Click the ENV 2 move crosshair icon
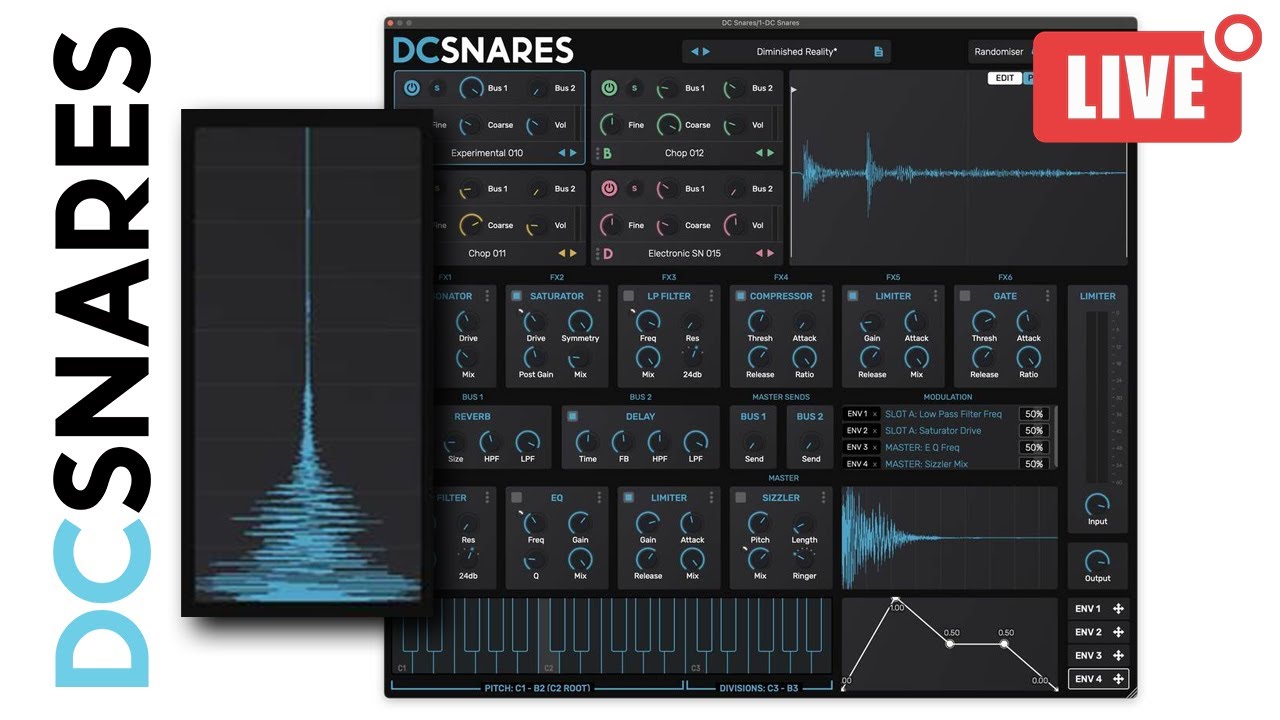Screen dimensions: 1280x720 pos(1118,632)
